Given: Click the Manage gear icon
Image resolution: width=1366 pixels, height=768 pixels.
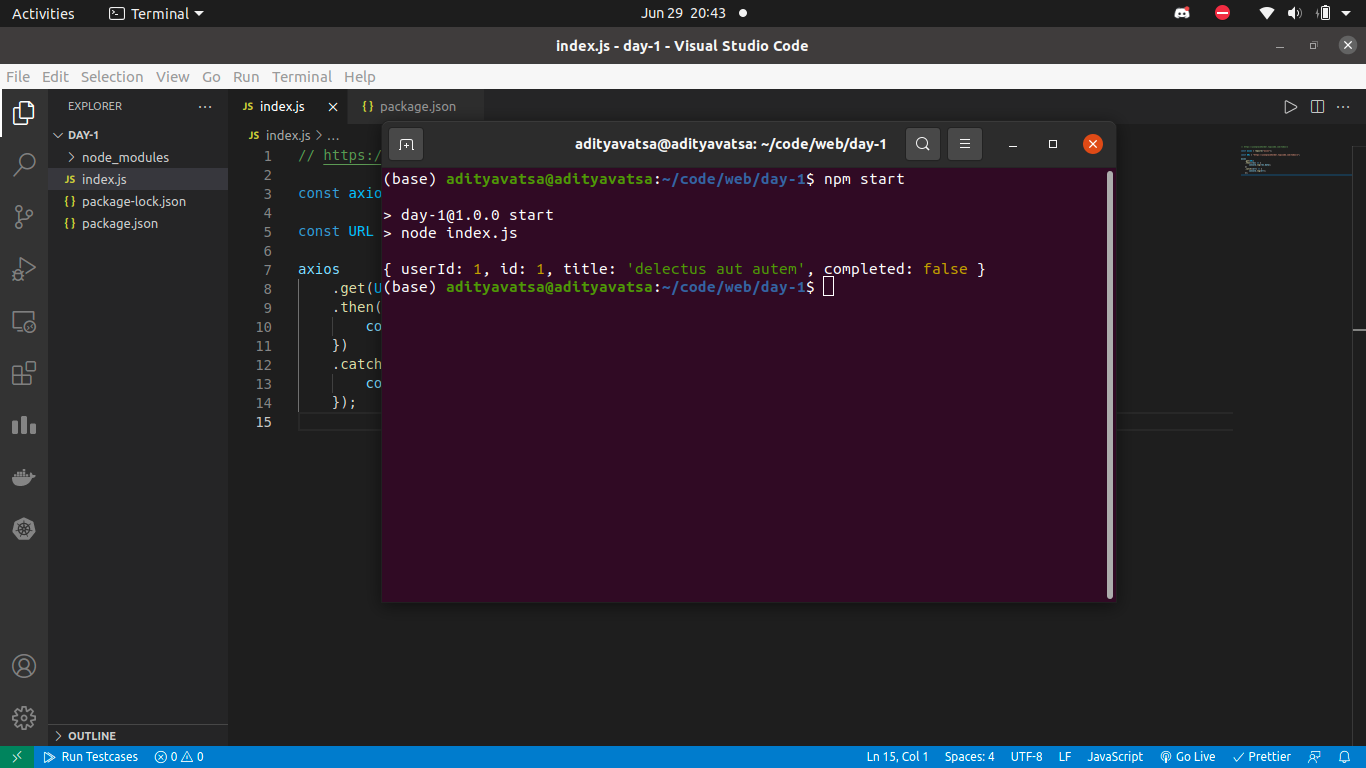Looking at the screenshot, I should pyautogui.click(x=24, y=717).
